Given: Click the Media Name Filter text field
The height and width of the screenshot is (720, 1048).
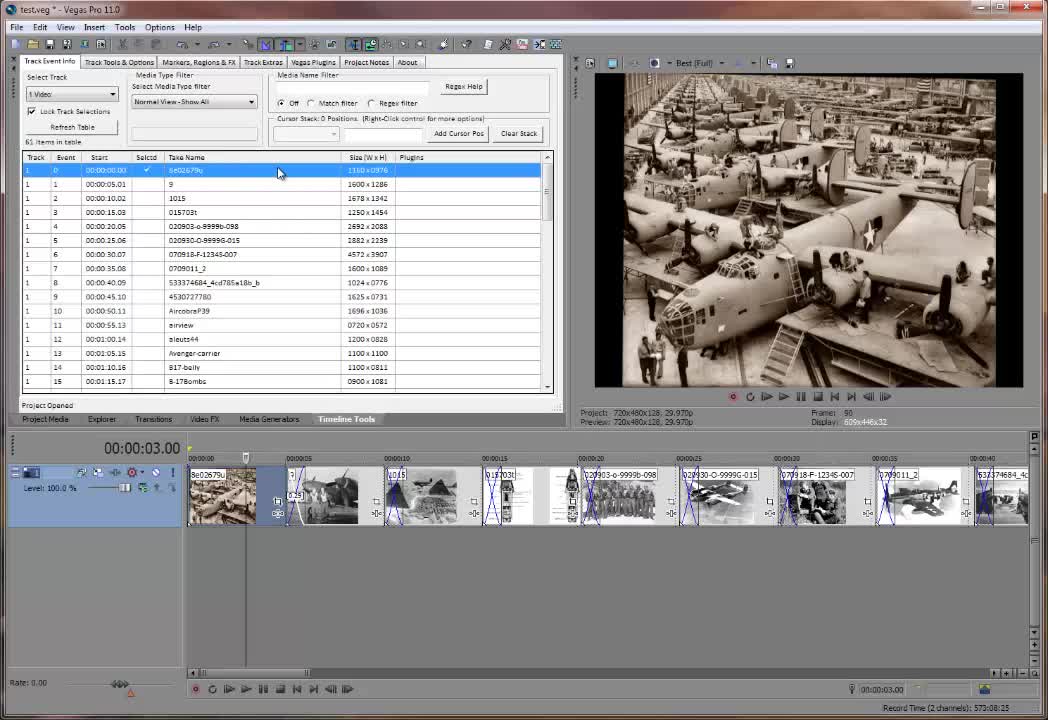Looking at the screenshot, I should tap(352, 88).
